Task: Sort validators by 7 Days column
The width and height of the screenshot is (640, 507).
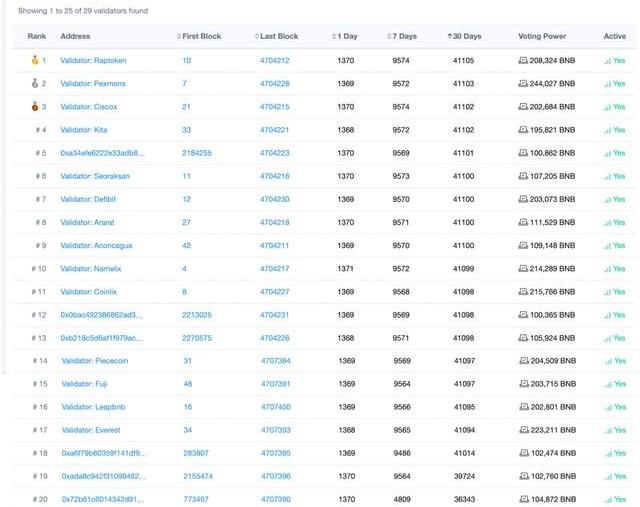Action: click(402, 36)
